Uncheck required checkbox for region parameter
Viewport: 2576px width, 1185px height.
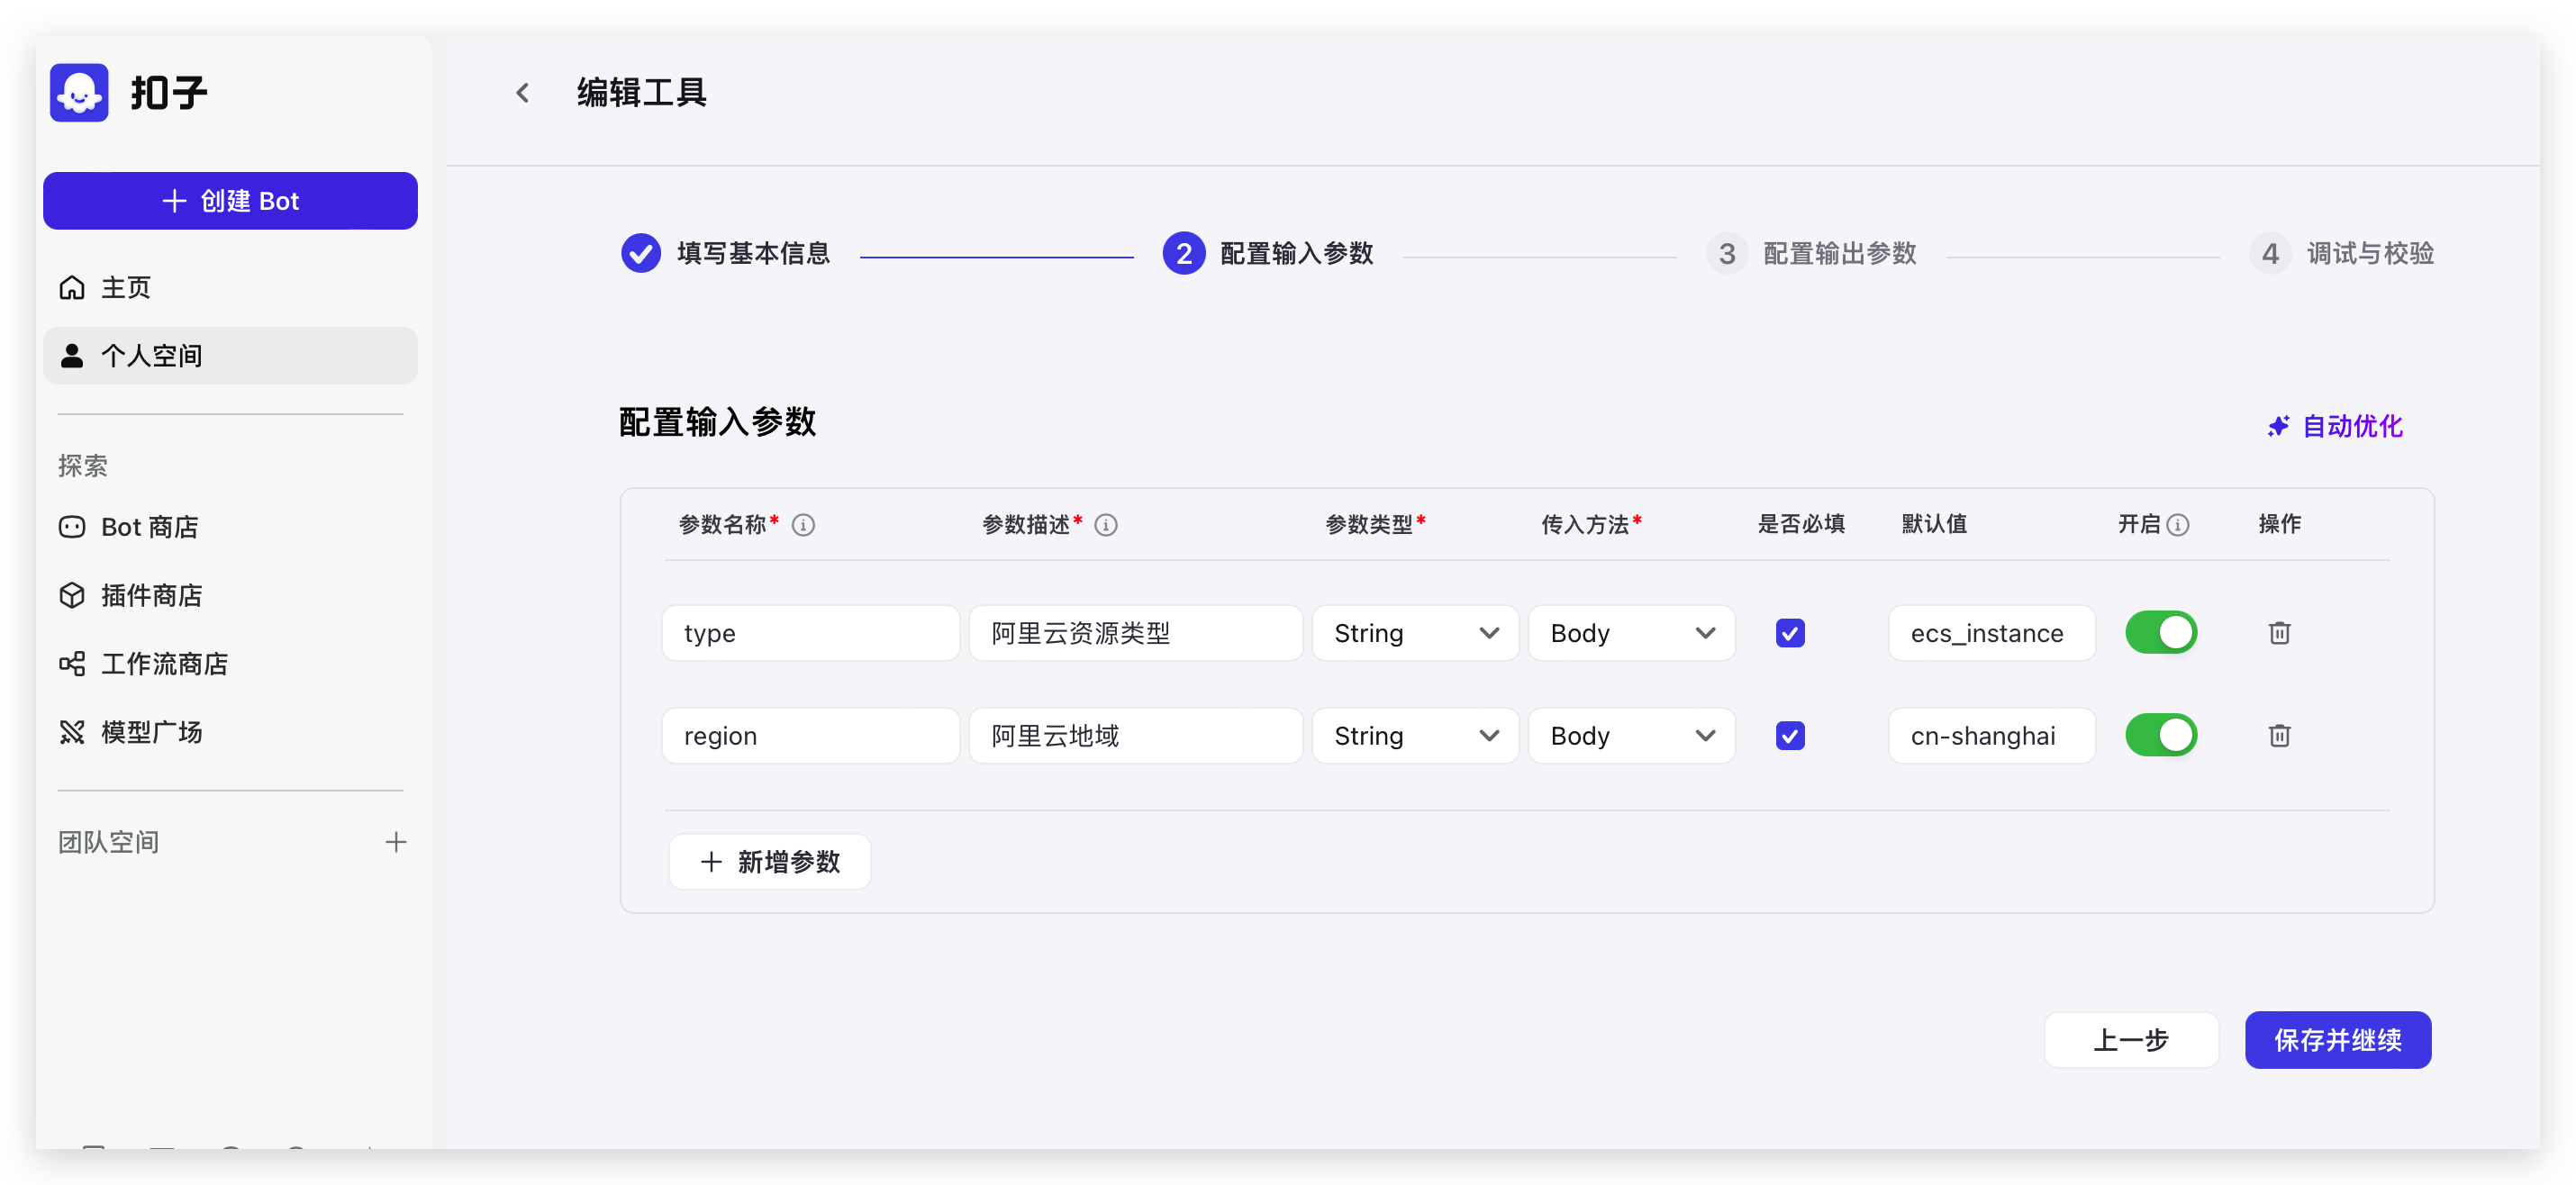coord(1790,736)
